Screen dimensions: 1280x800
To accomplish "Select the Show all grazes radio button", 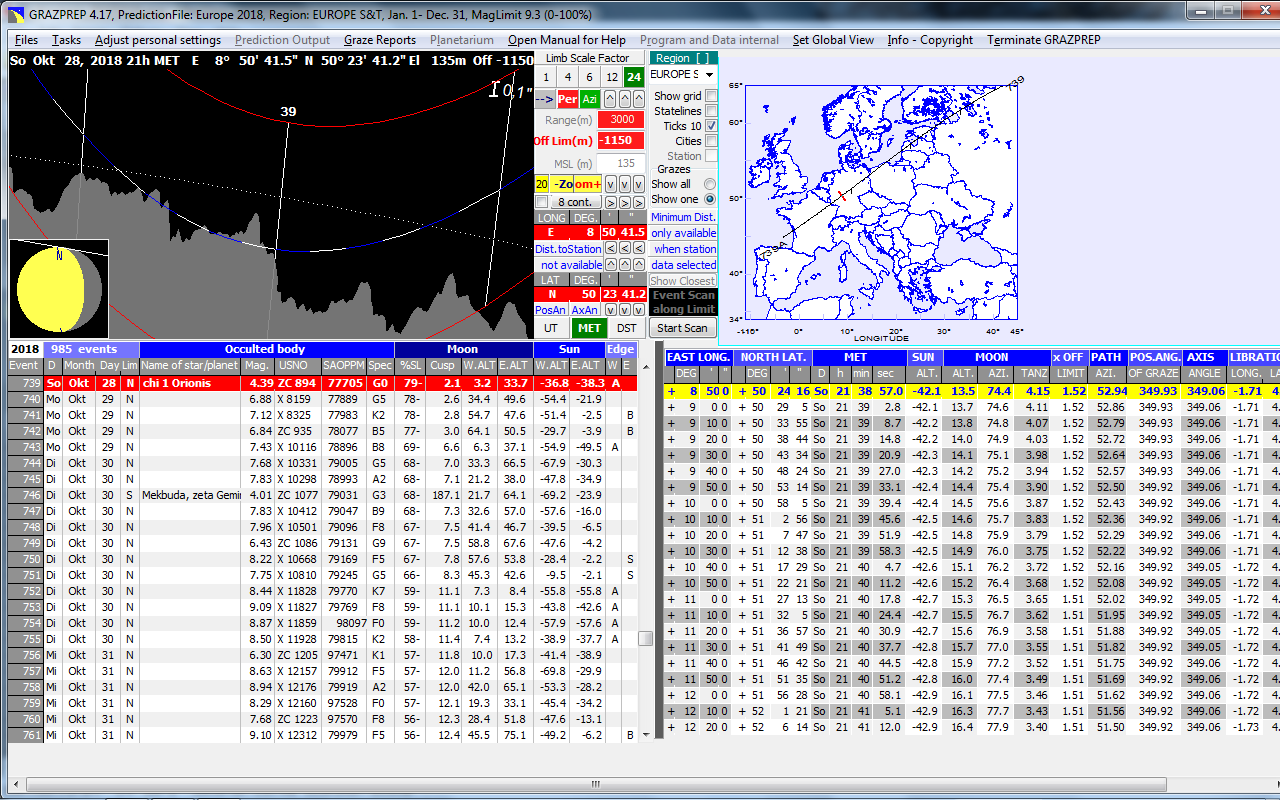I will click(710, 184).
